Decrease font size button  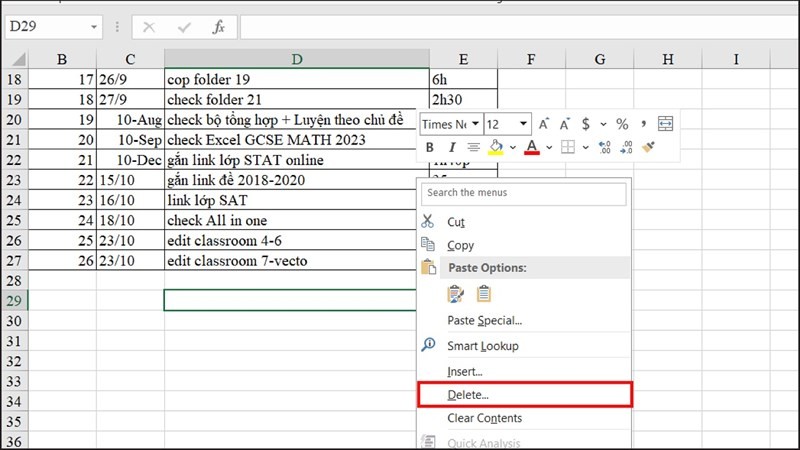click(x=564, y=124)
